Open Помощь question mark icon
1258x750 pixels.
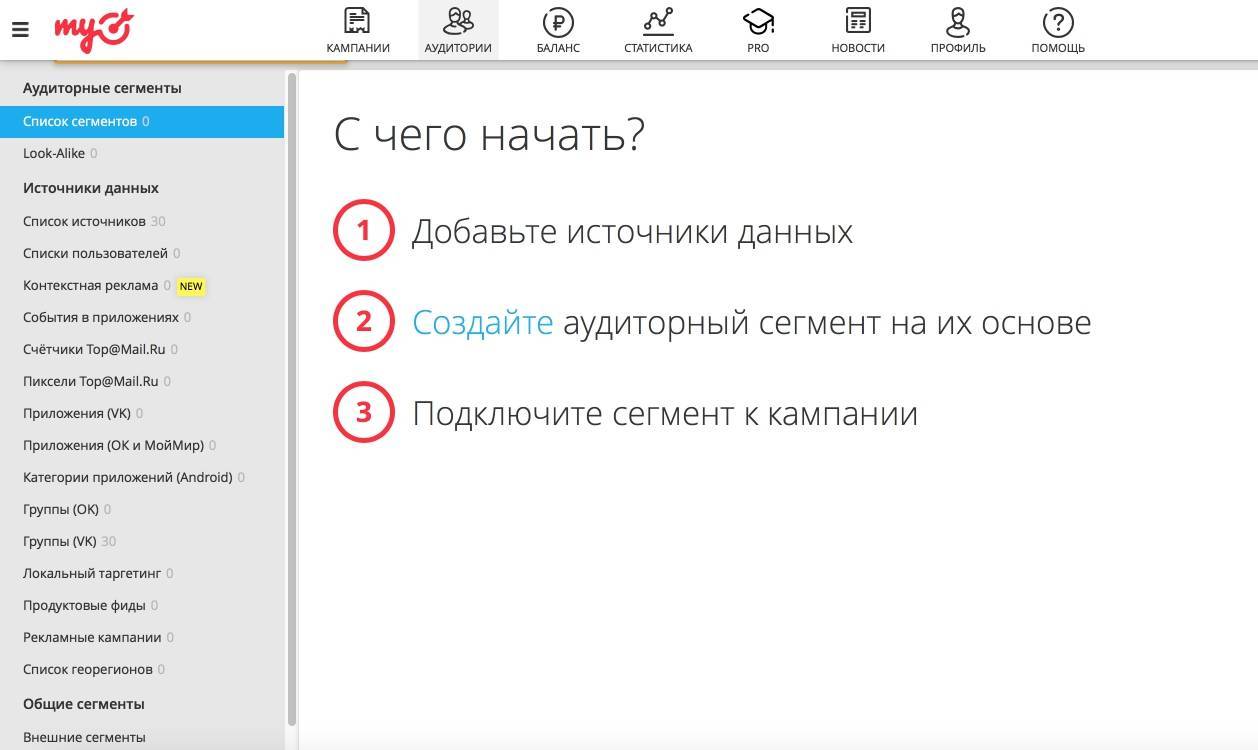coord(1058,21)
